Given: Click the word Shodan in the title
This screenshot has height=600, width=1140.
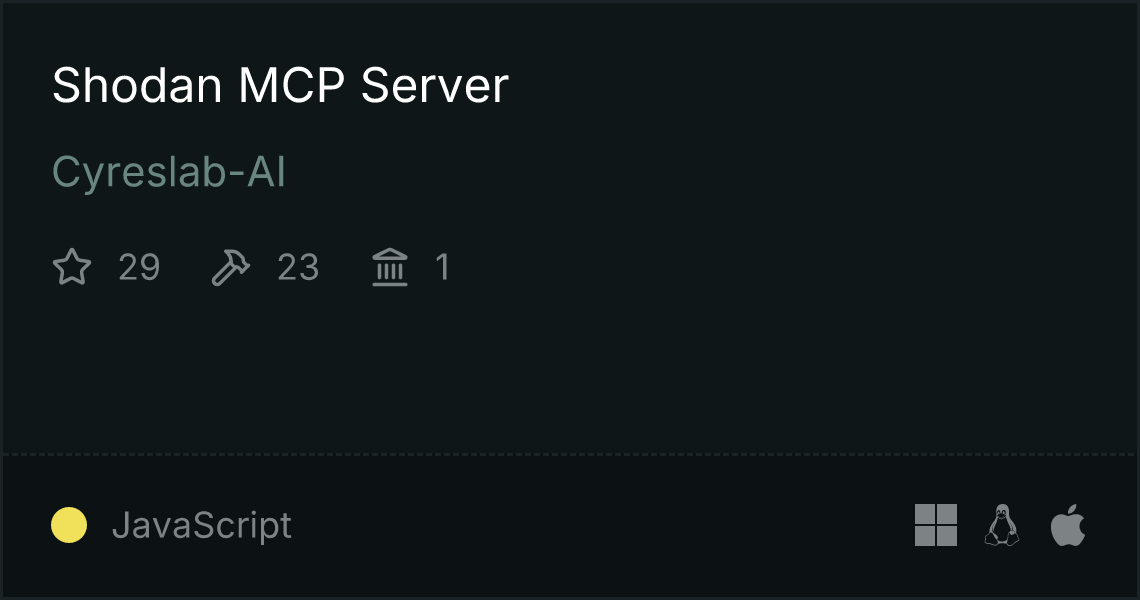Looking at the screenshot, I should coord(137,85).
